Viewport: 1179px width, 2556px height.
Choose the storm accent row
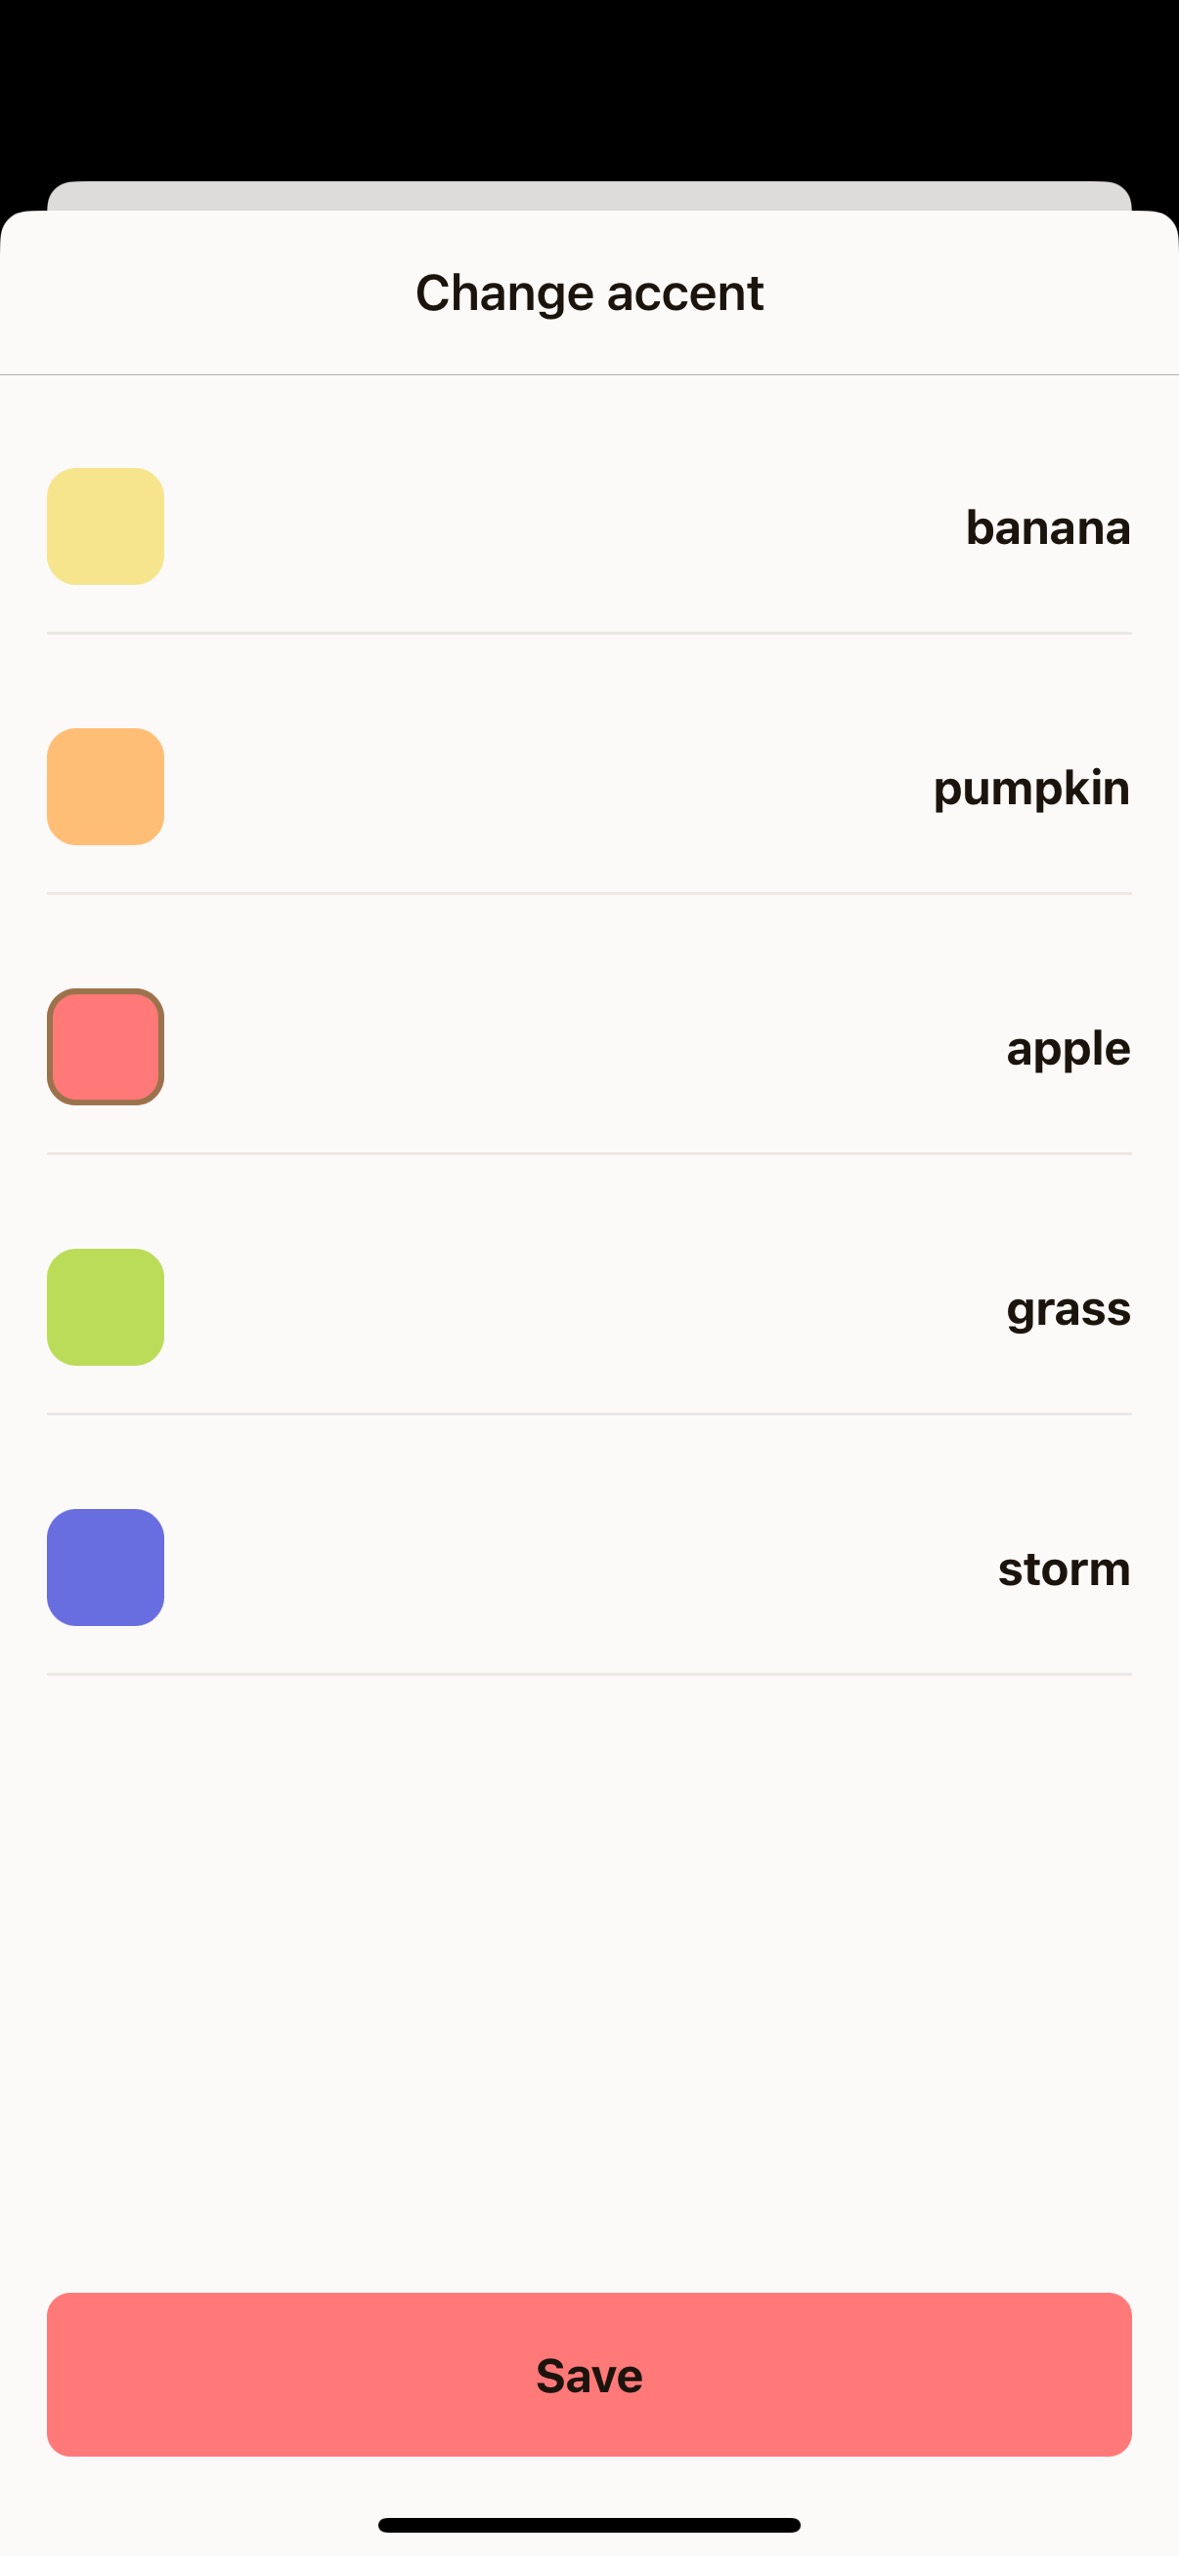(x=590, y=1568)
